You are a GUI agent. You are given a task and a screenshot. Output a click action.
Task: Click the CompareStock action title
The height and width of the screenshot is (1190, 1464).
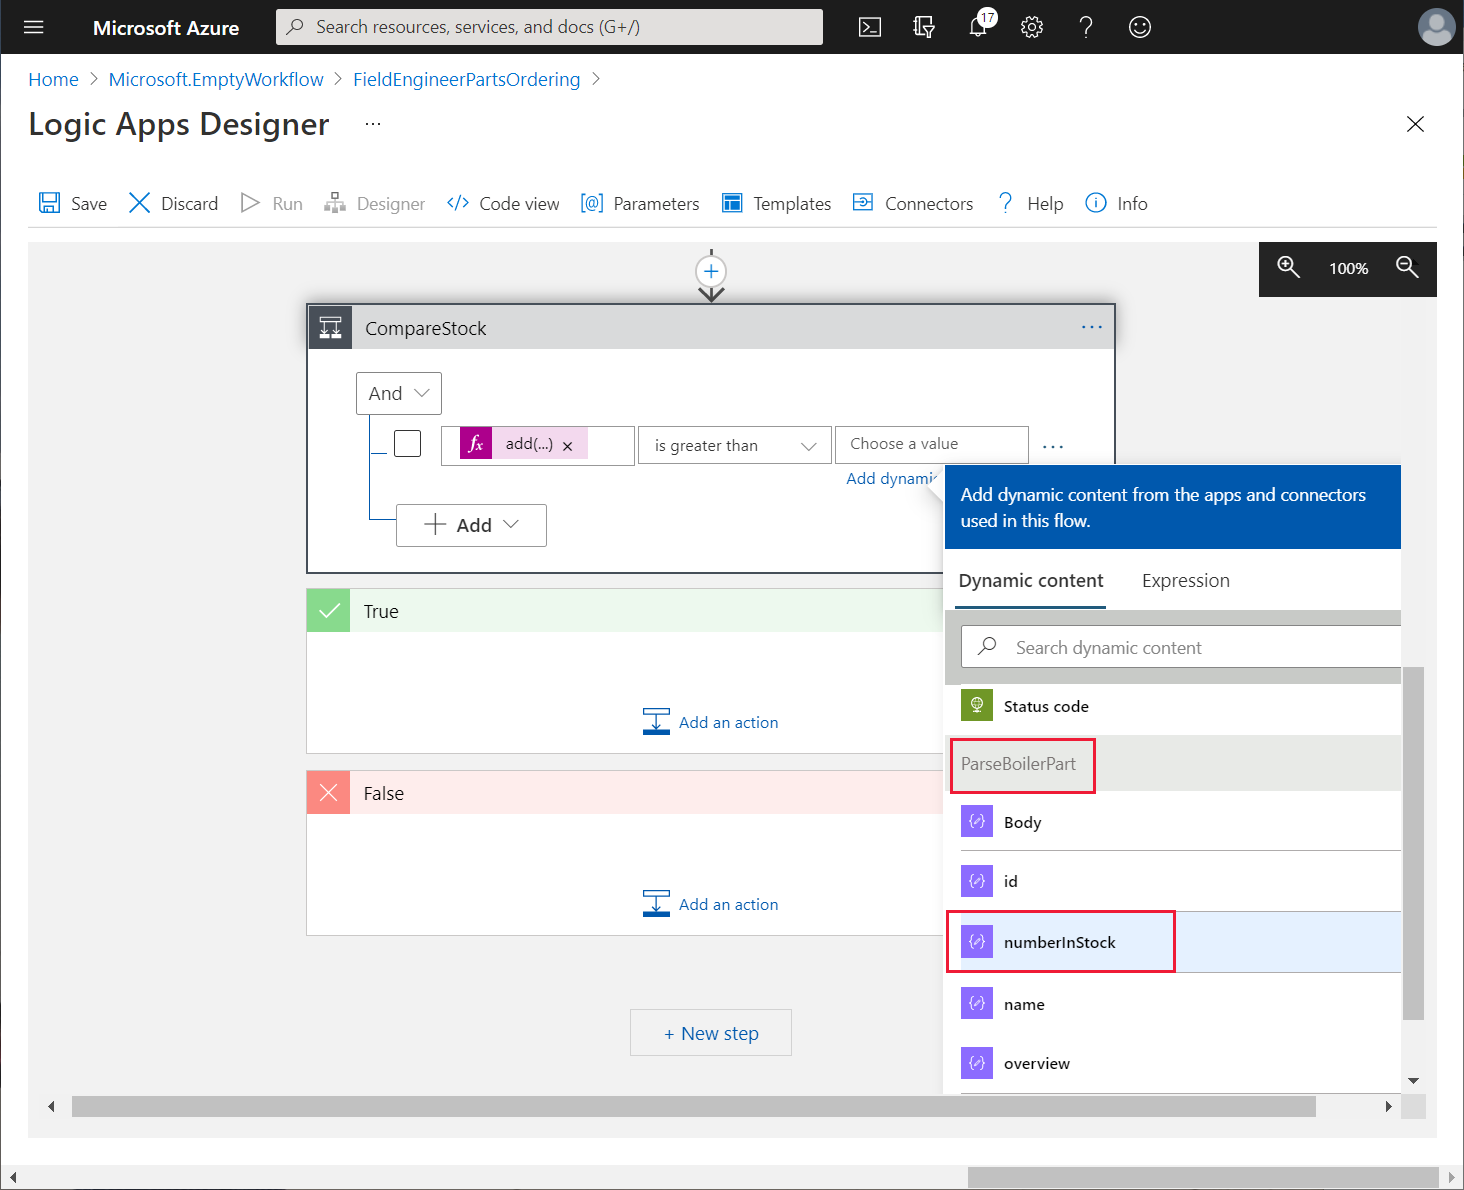[426, 328]
